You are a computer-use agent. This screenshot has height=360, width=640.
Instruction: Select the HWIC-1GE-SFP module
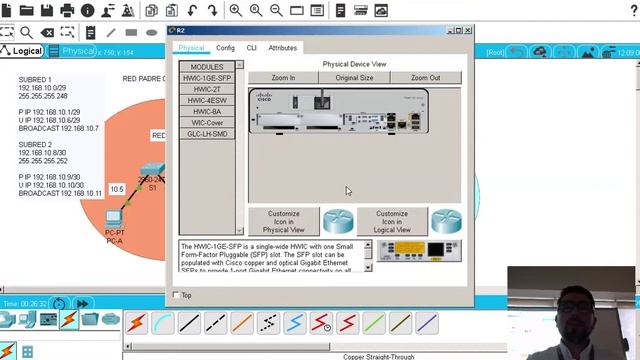(x=207, y=78)
